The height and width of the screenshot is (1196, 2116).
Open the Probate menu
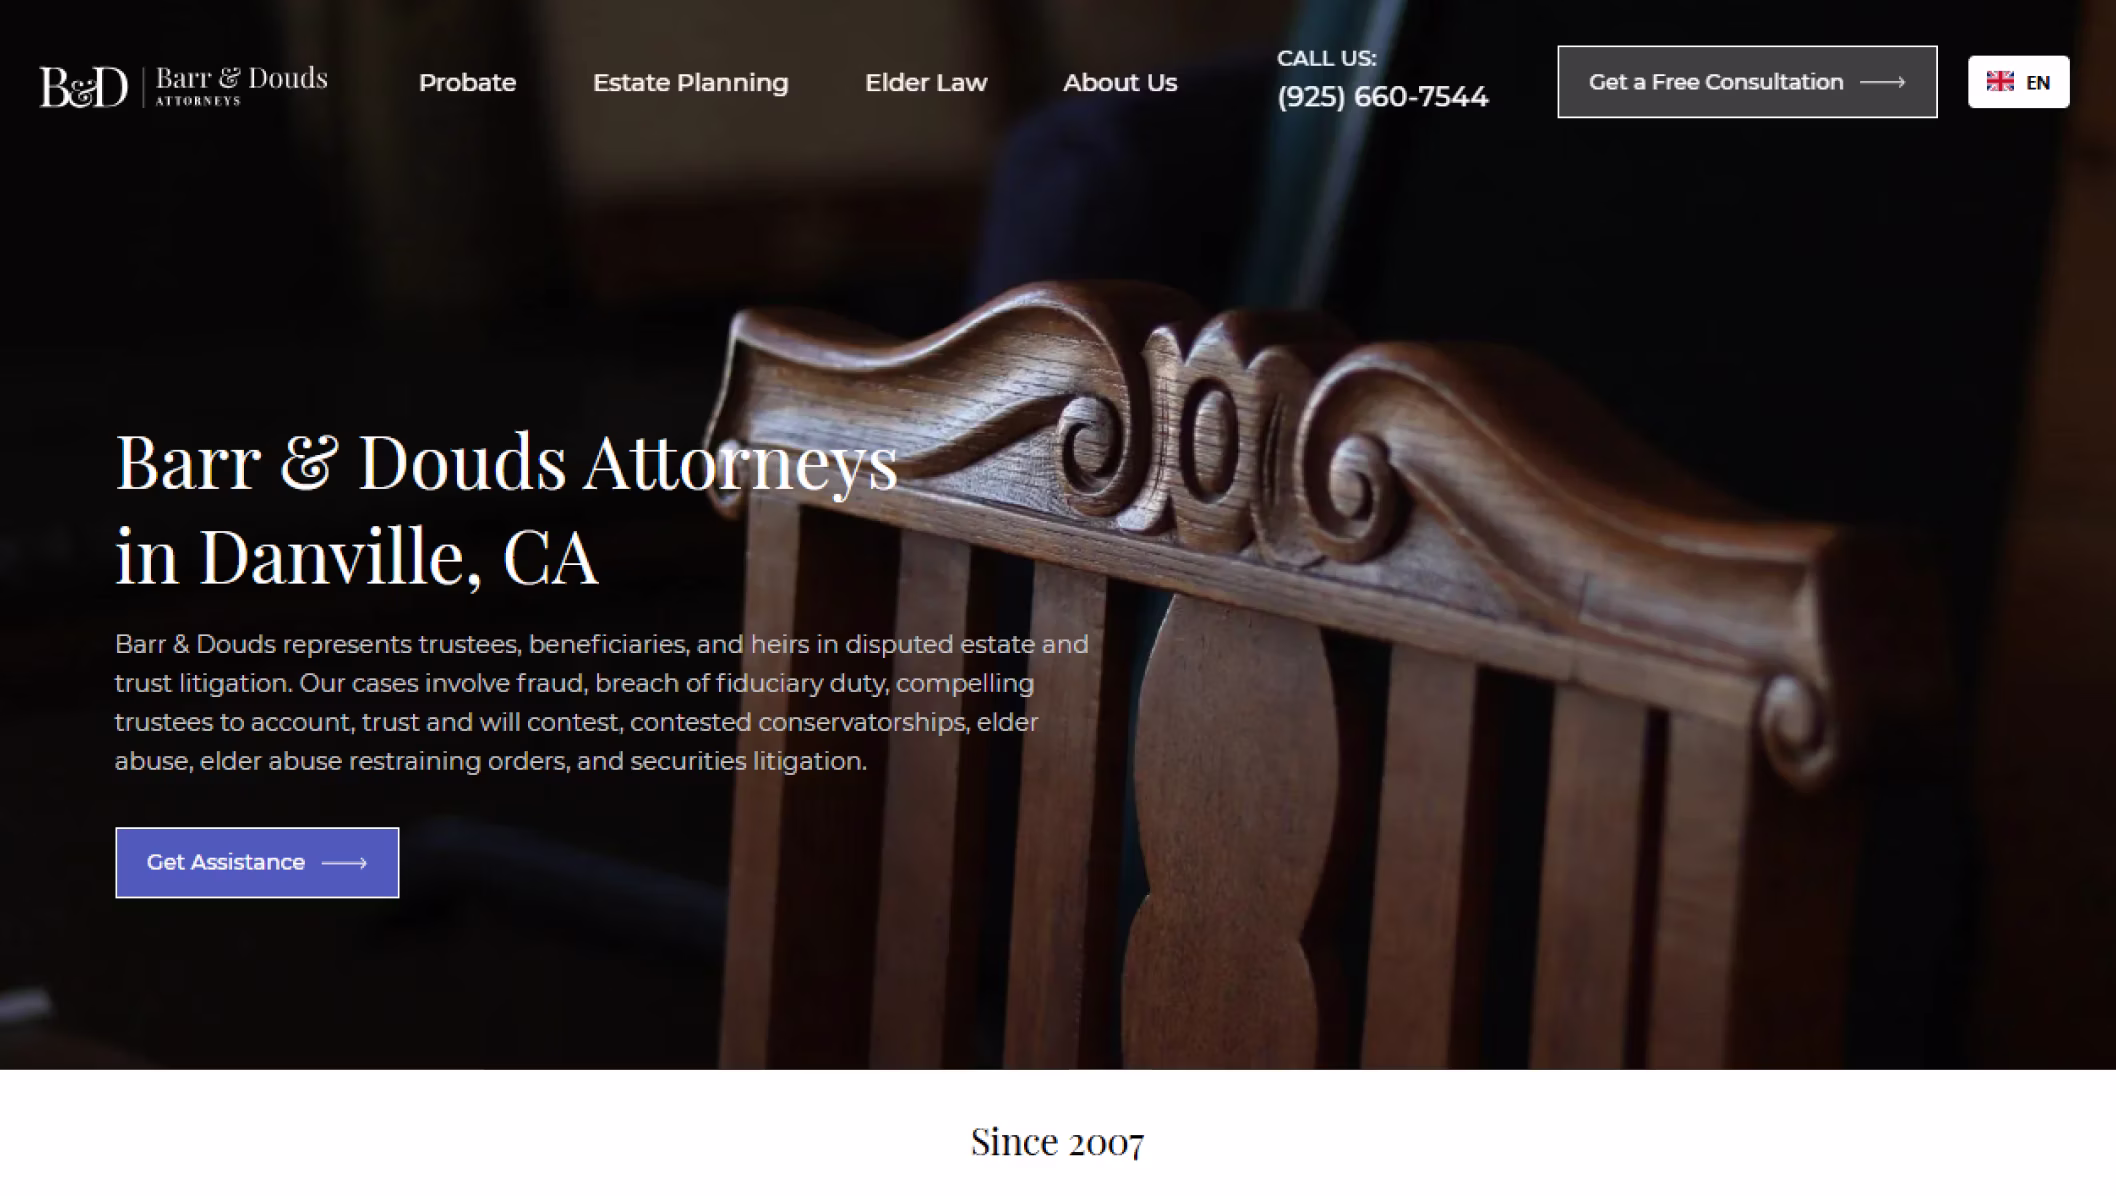[467, 83]
